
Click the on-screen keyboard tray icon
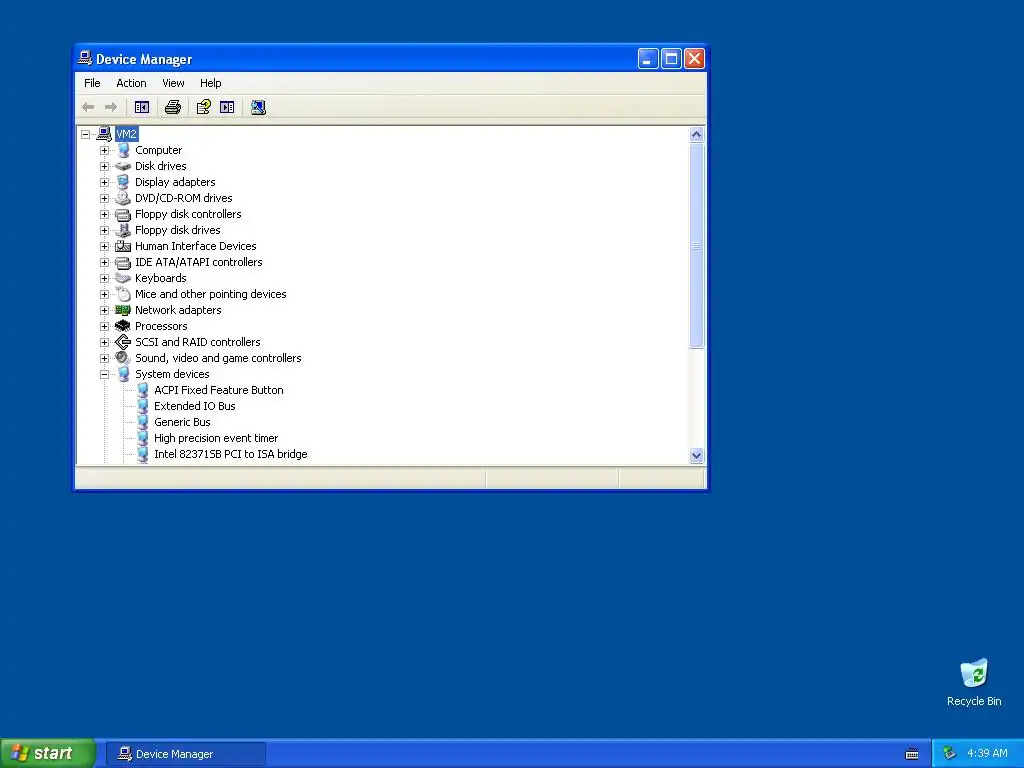tap(912, 754)
